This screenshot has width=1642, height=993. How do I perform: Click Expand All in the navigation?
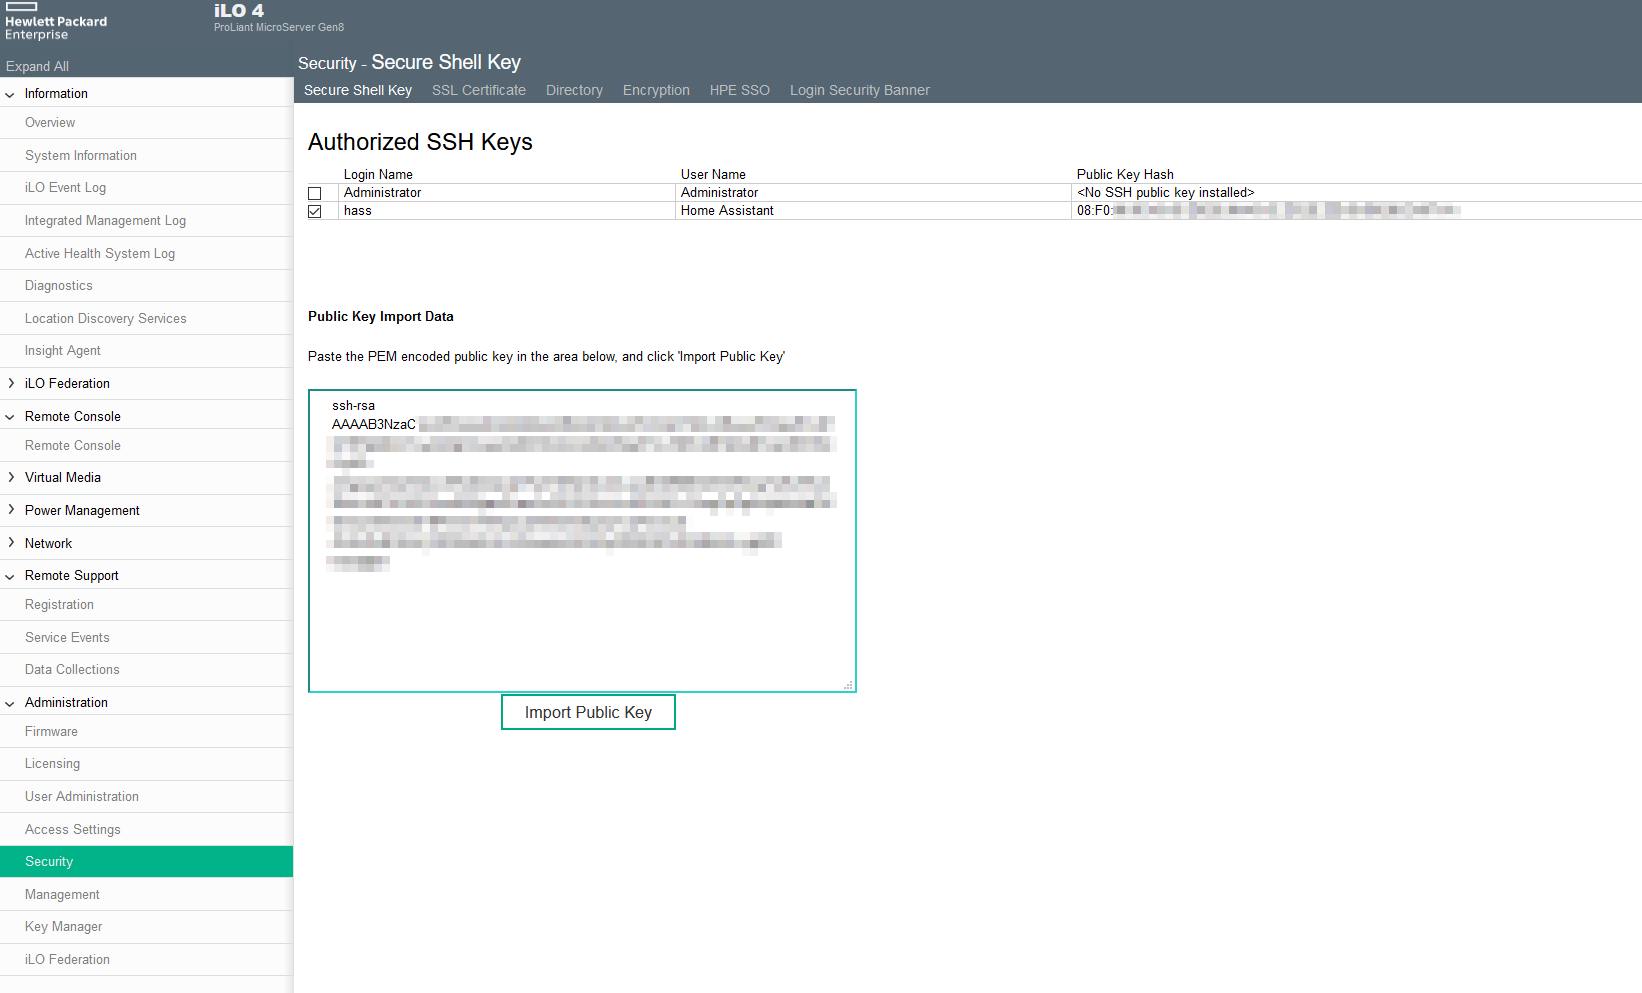click(37, 66)
